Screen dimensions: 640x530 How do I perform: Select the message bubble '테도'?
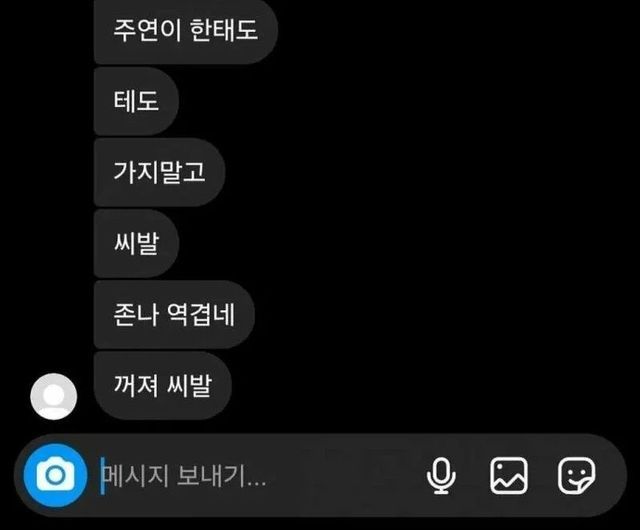[x=136, y=101]
